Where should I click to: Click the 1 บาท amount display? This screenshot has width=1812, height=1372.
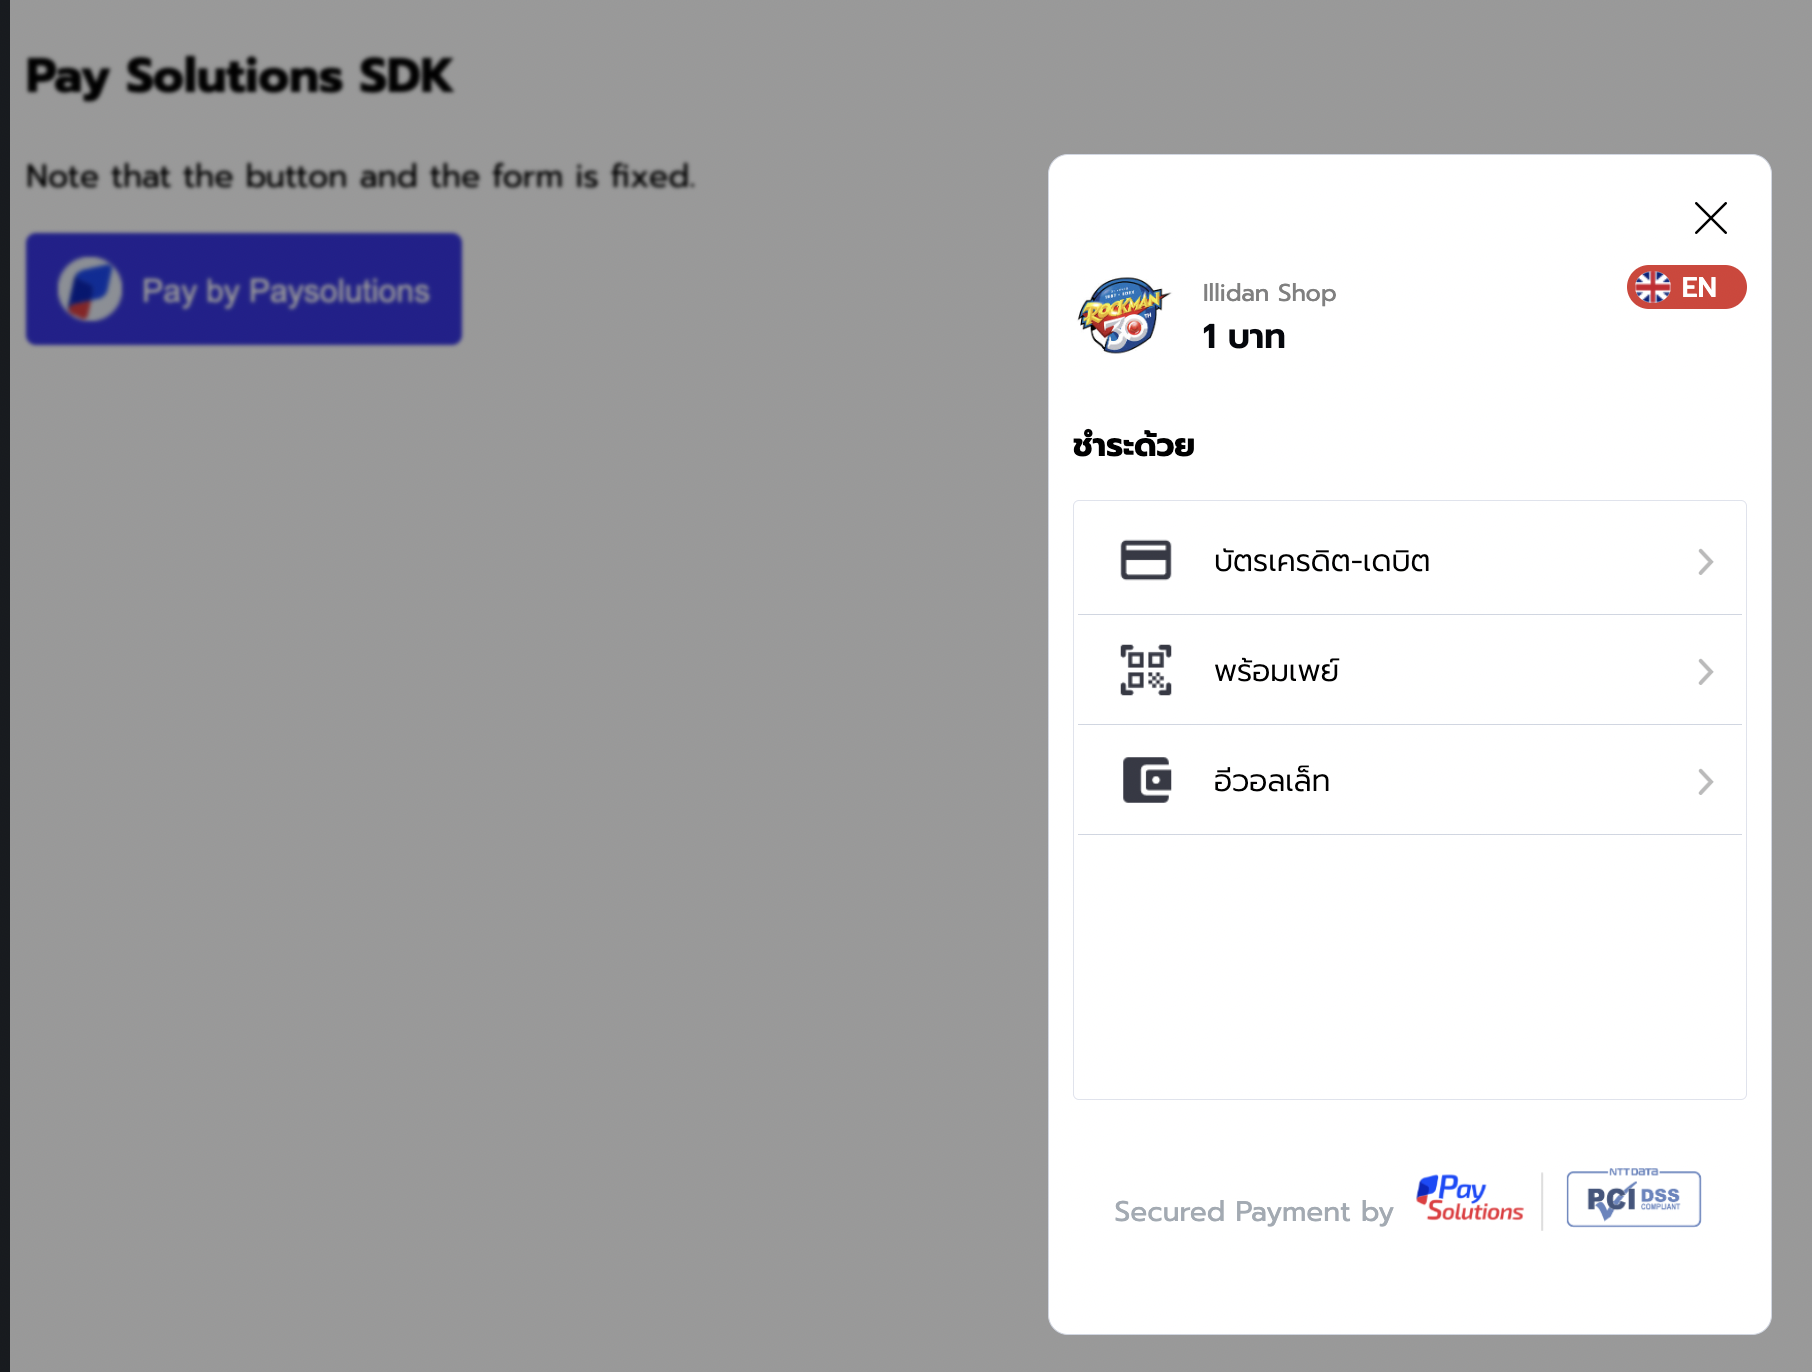(x=1242, y=336)
